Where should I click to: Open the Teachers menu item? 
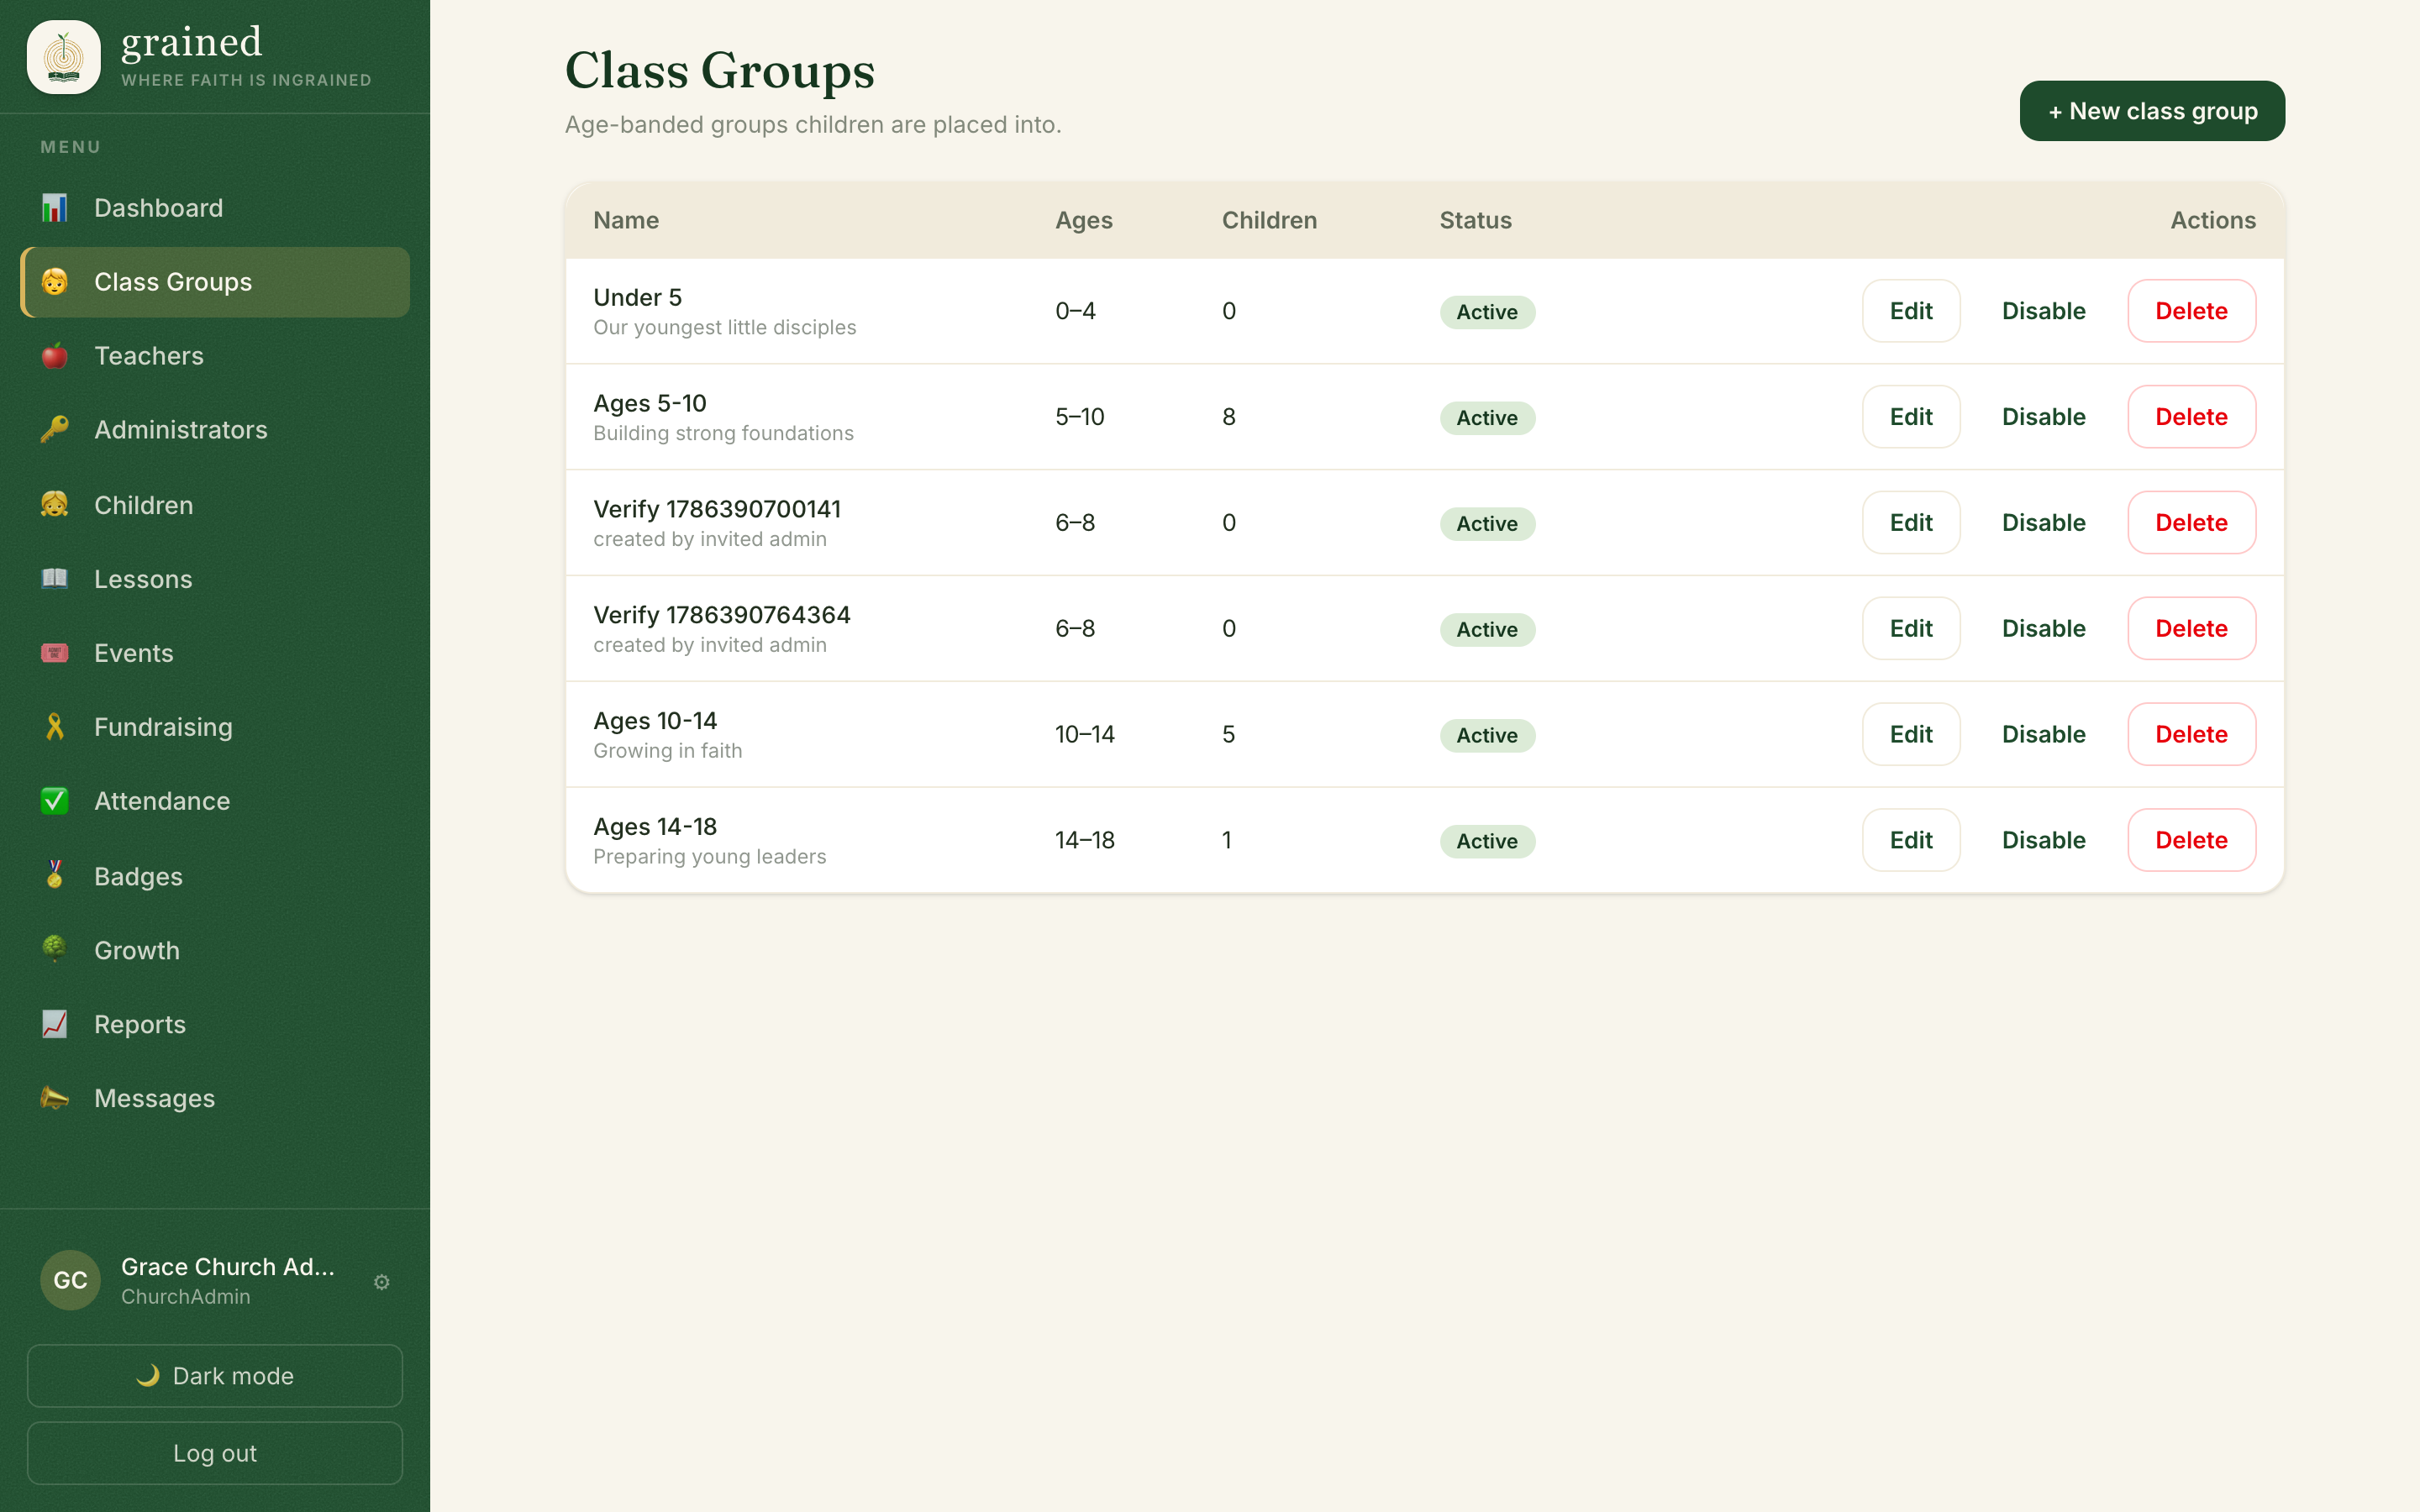(215, 356)
